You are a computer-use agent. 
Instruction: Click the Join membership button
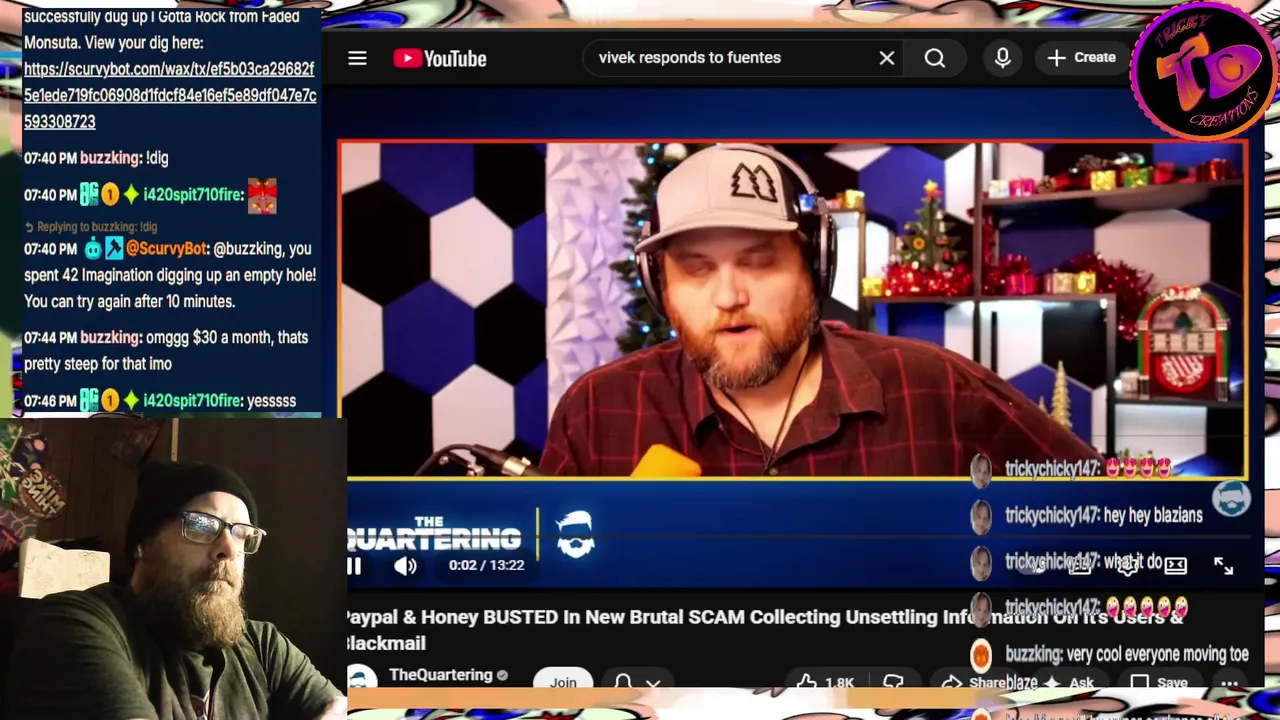pyautogui.click(x=563, y=682)
